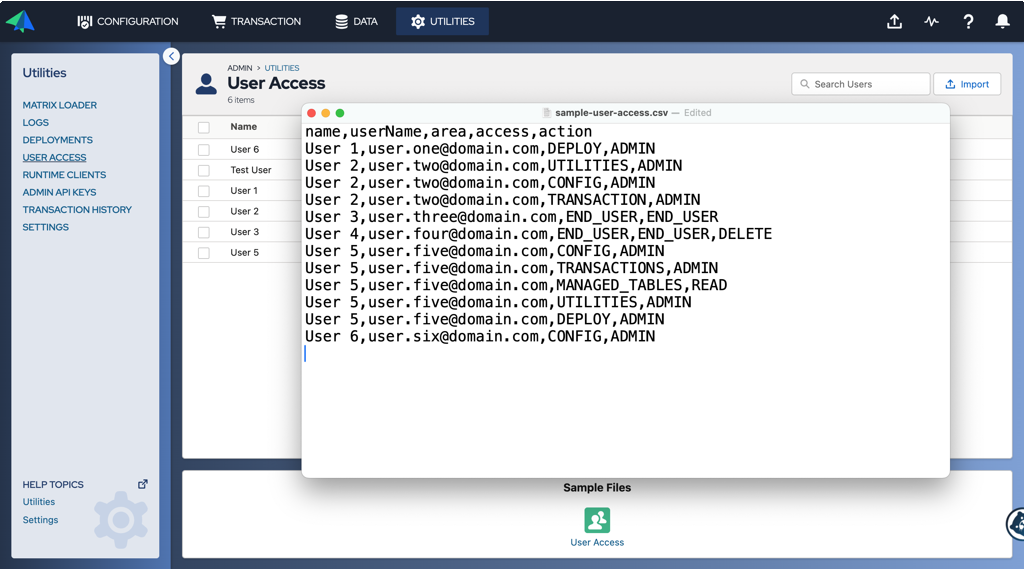Click the MANAGED_TABLES,READ line in CSV
This screenshot has height=569, width=1024.
[x=516, y=285]
